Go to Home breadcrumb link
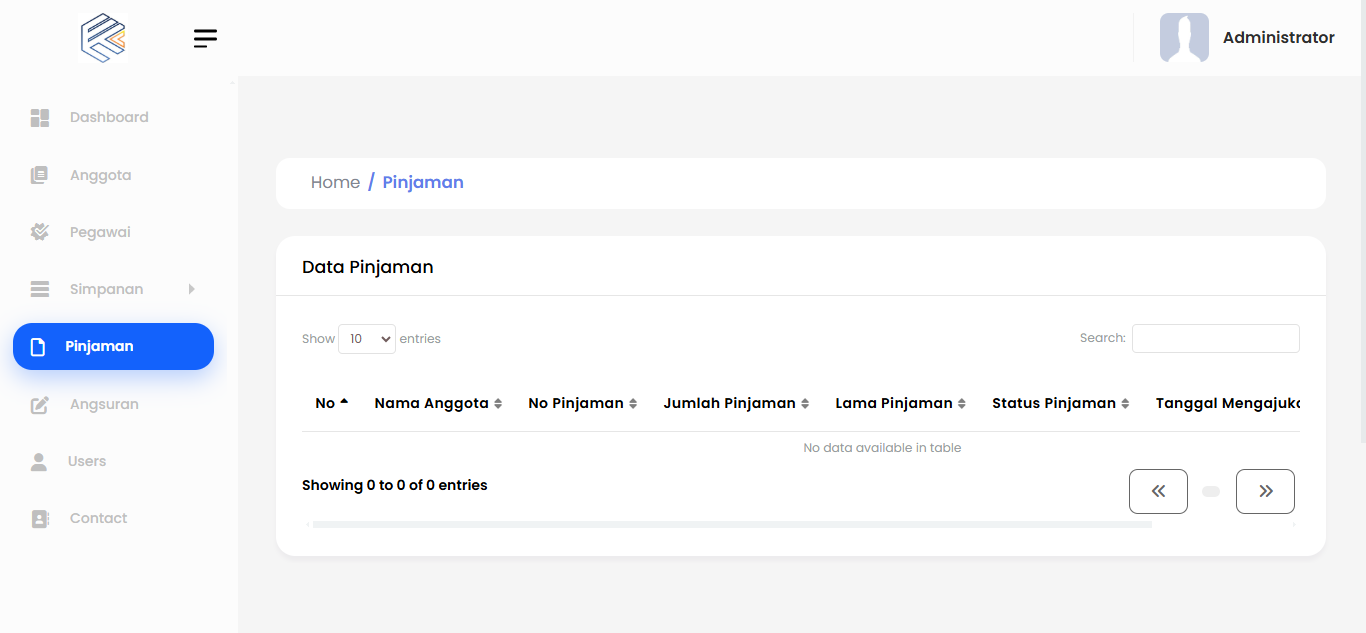Image resolution: width=1366 pixels, height=633 pixels. [x=335, y=182]
